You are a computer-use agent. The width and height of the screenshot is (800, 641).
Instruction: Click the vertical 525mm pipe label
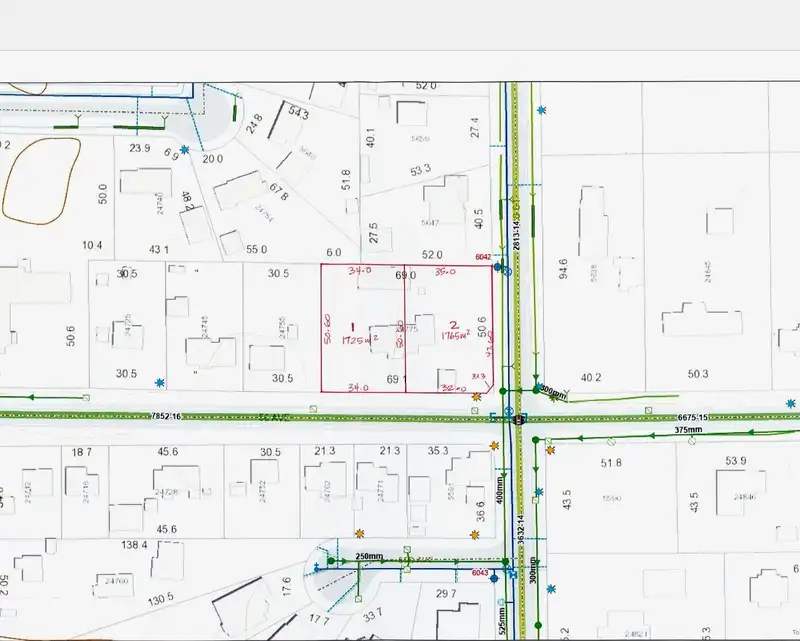click(502, 620)
